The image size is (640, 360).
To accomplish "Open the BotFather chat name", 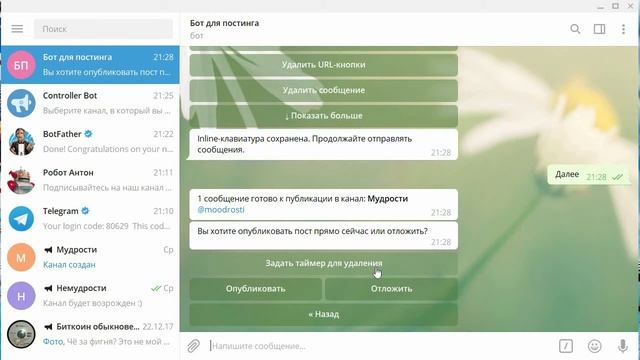I will [62, 134].
